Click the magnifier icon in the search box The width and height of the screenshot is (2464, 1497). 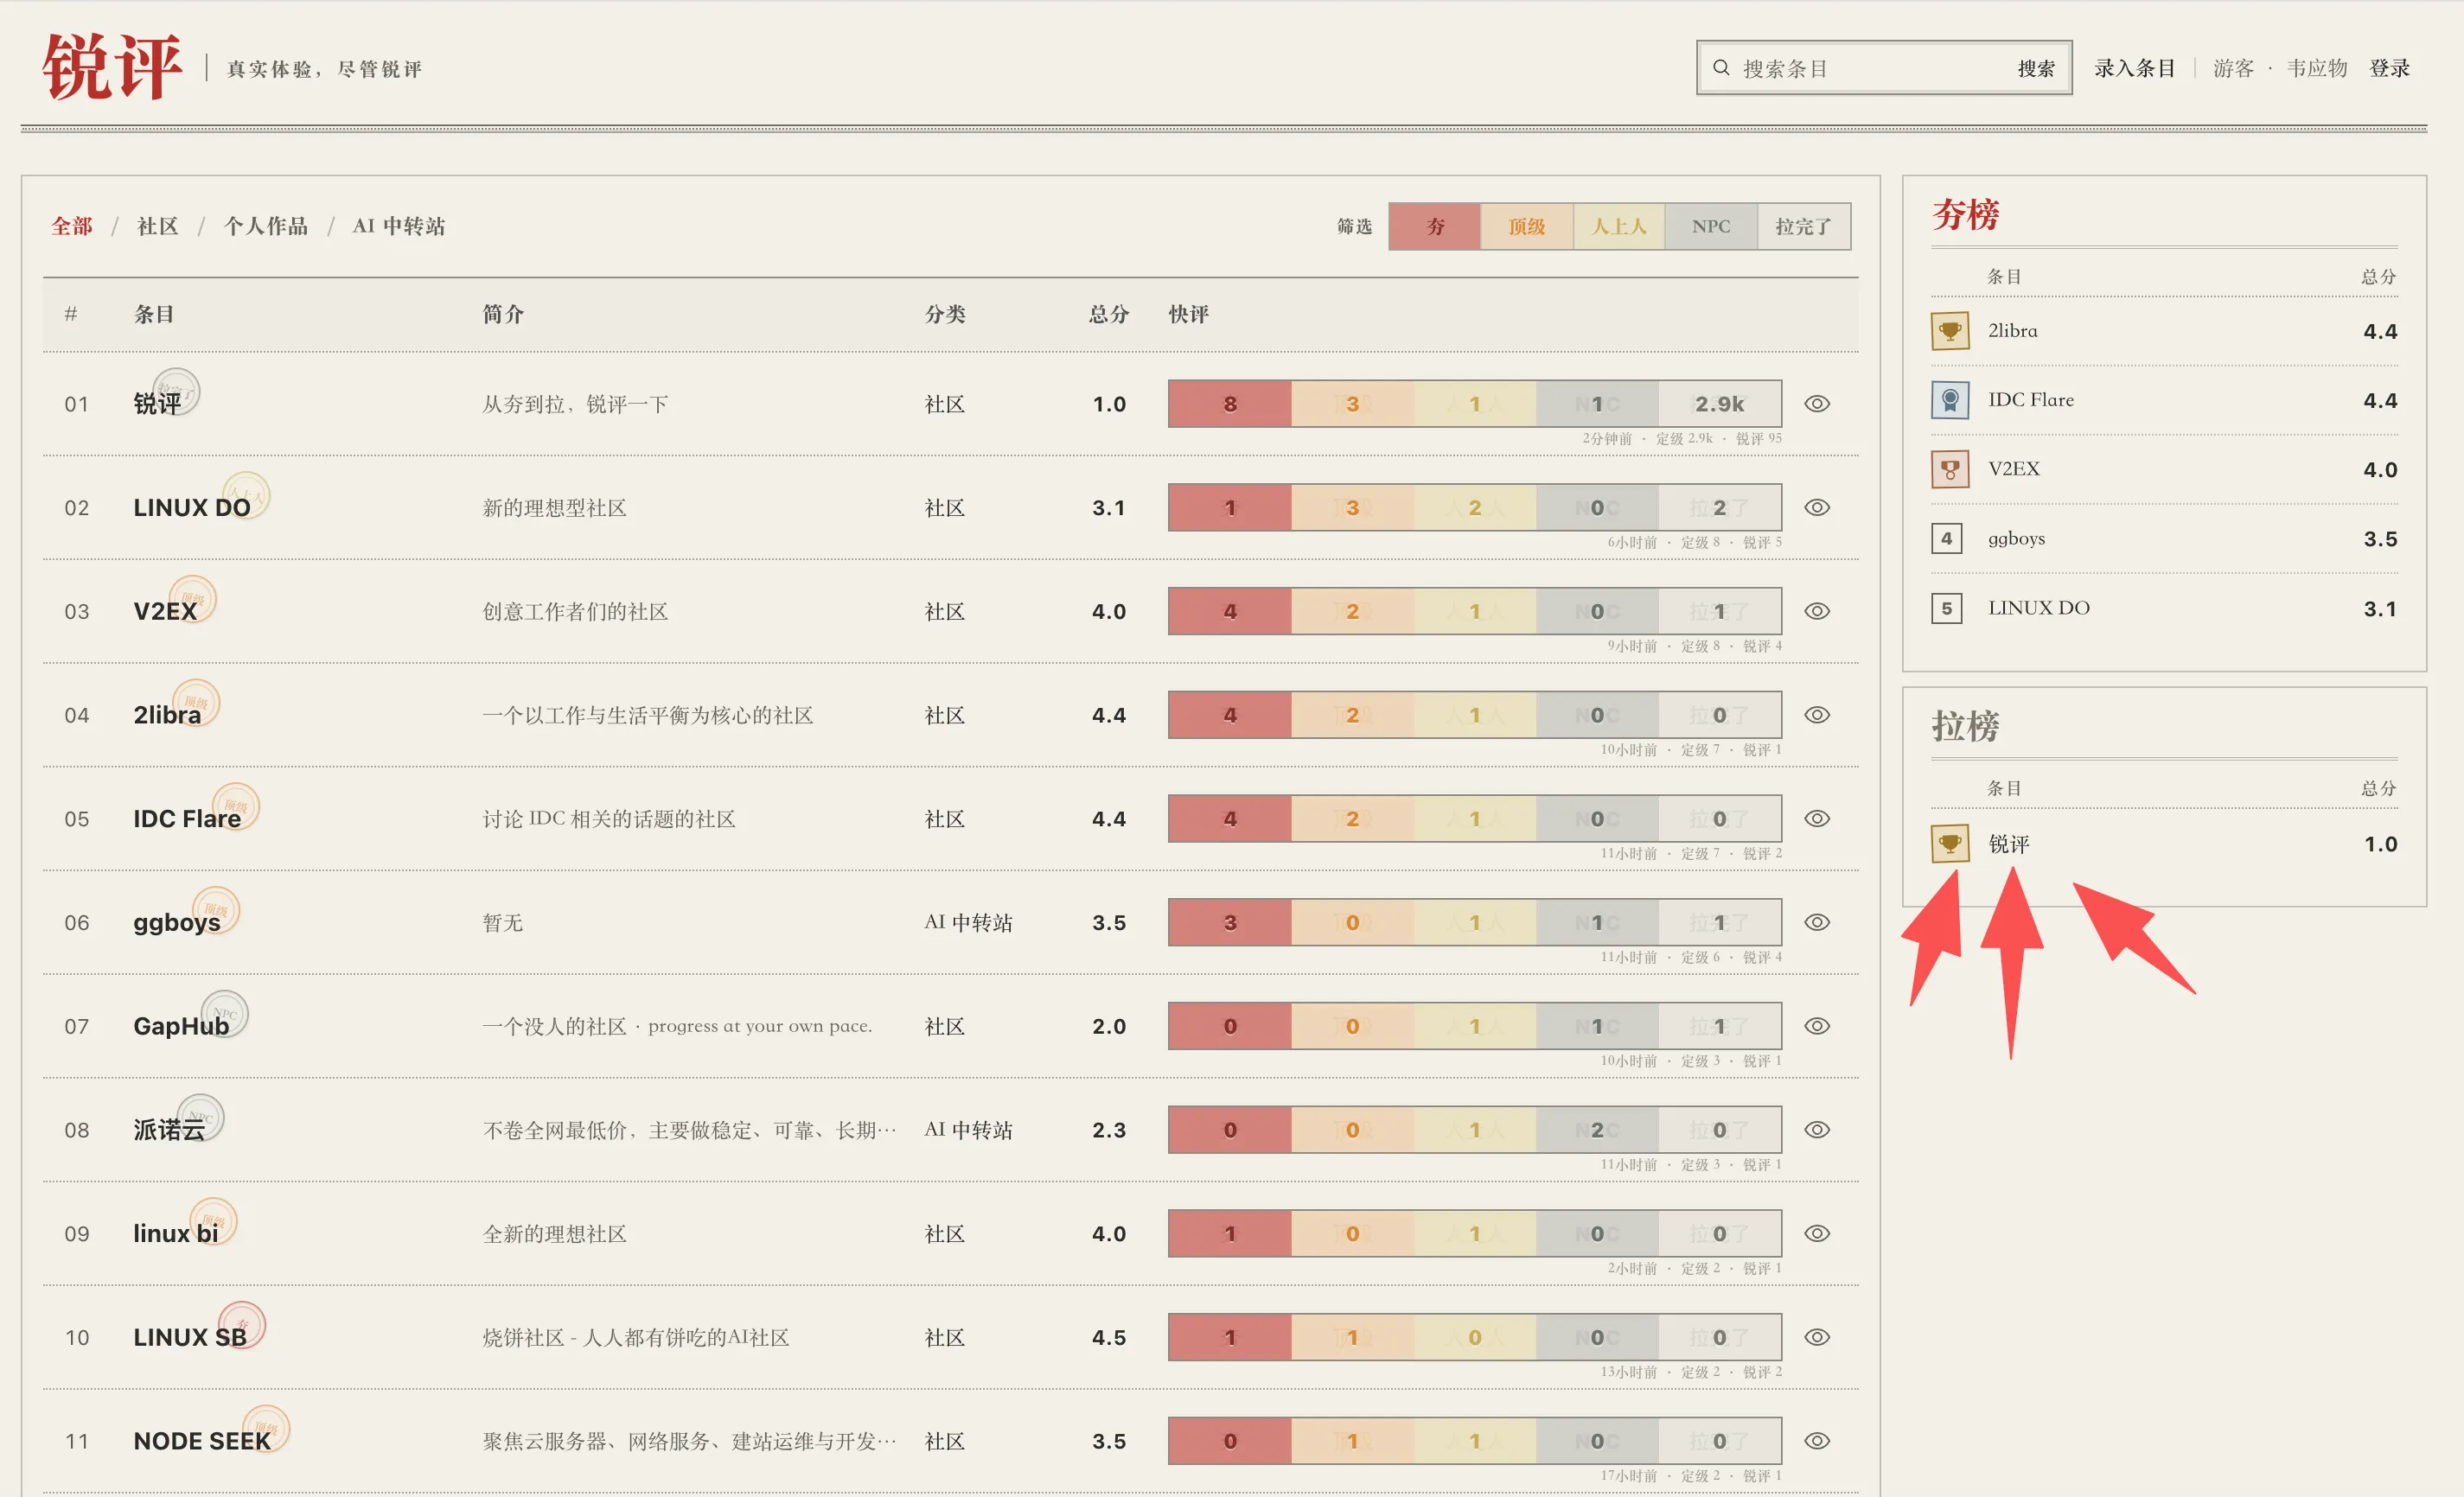pos(1721,68)
